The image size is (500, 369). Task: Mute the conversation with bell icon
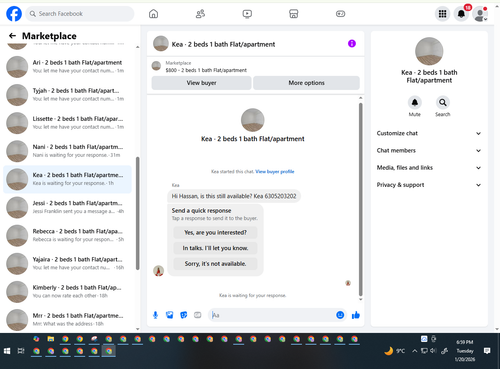tap(415, 102)
